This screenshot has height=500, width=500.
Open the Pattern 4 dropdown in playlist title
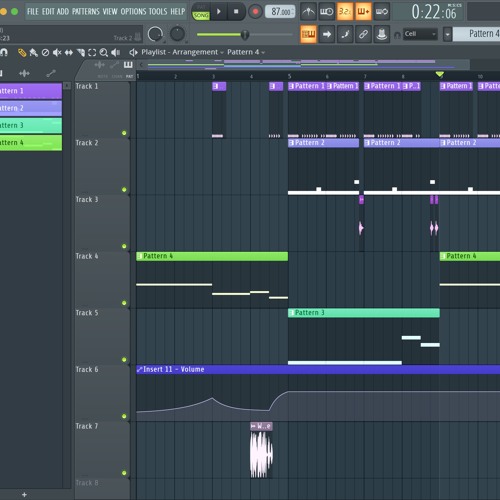[246, 52]
